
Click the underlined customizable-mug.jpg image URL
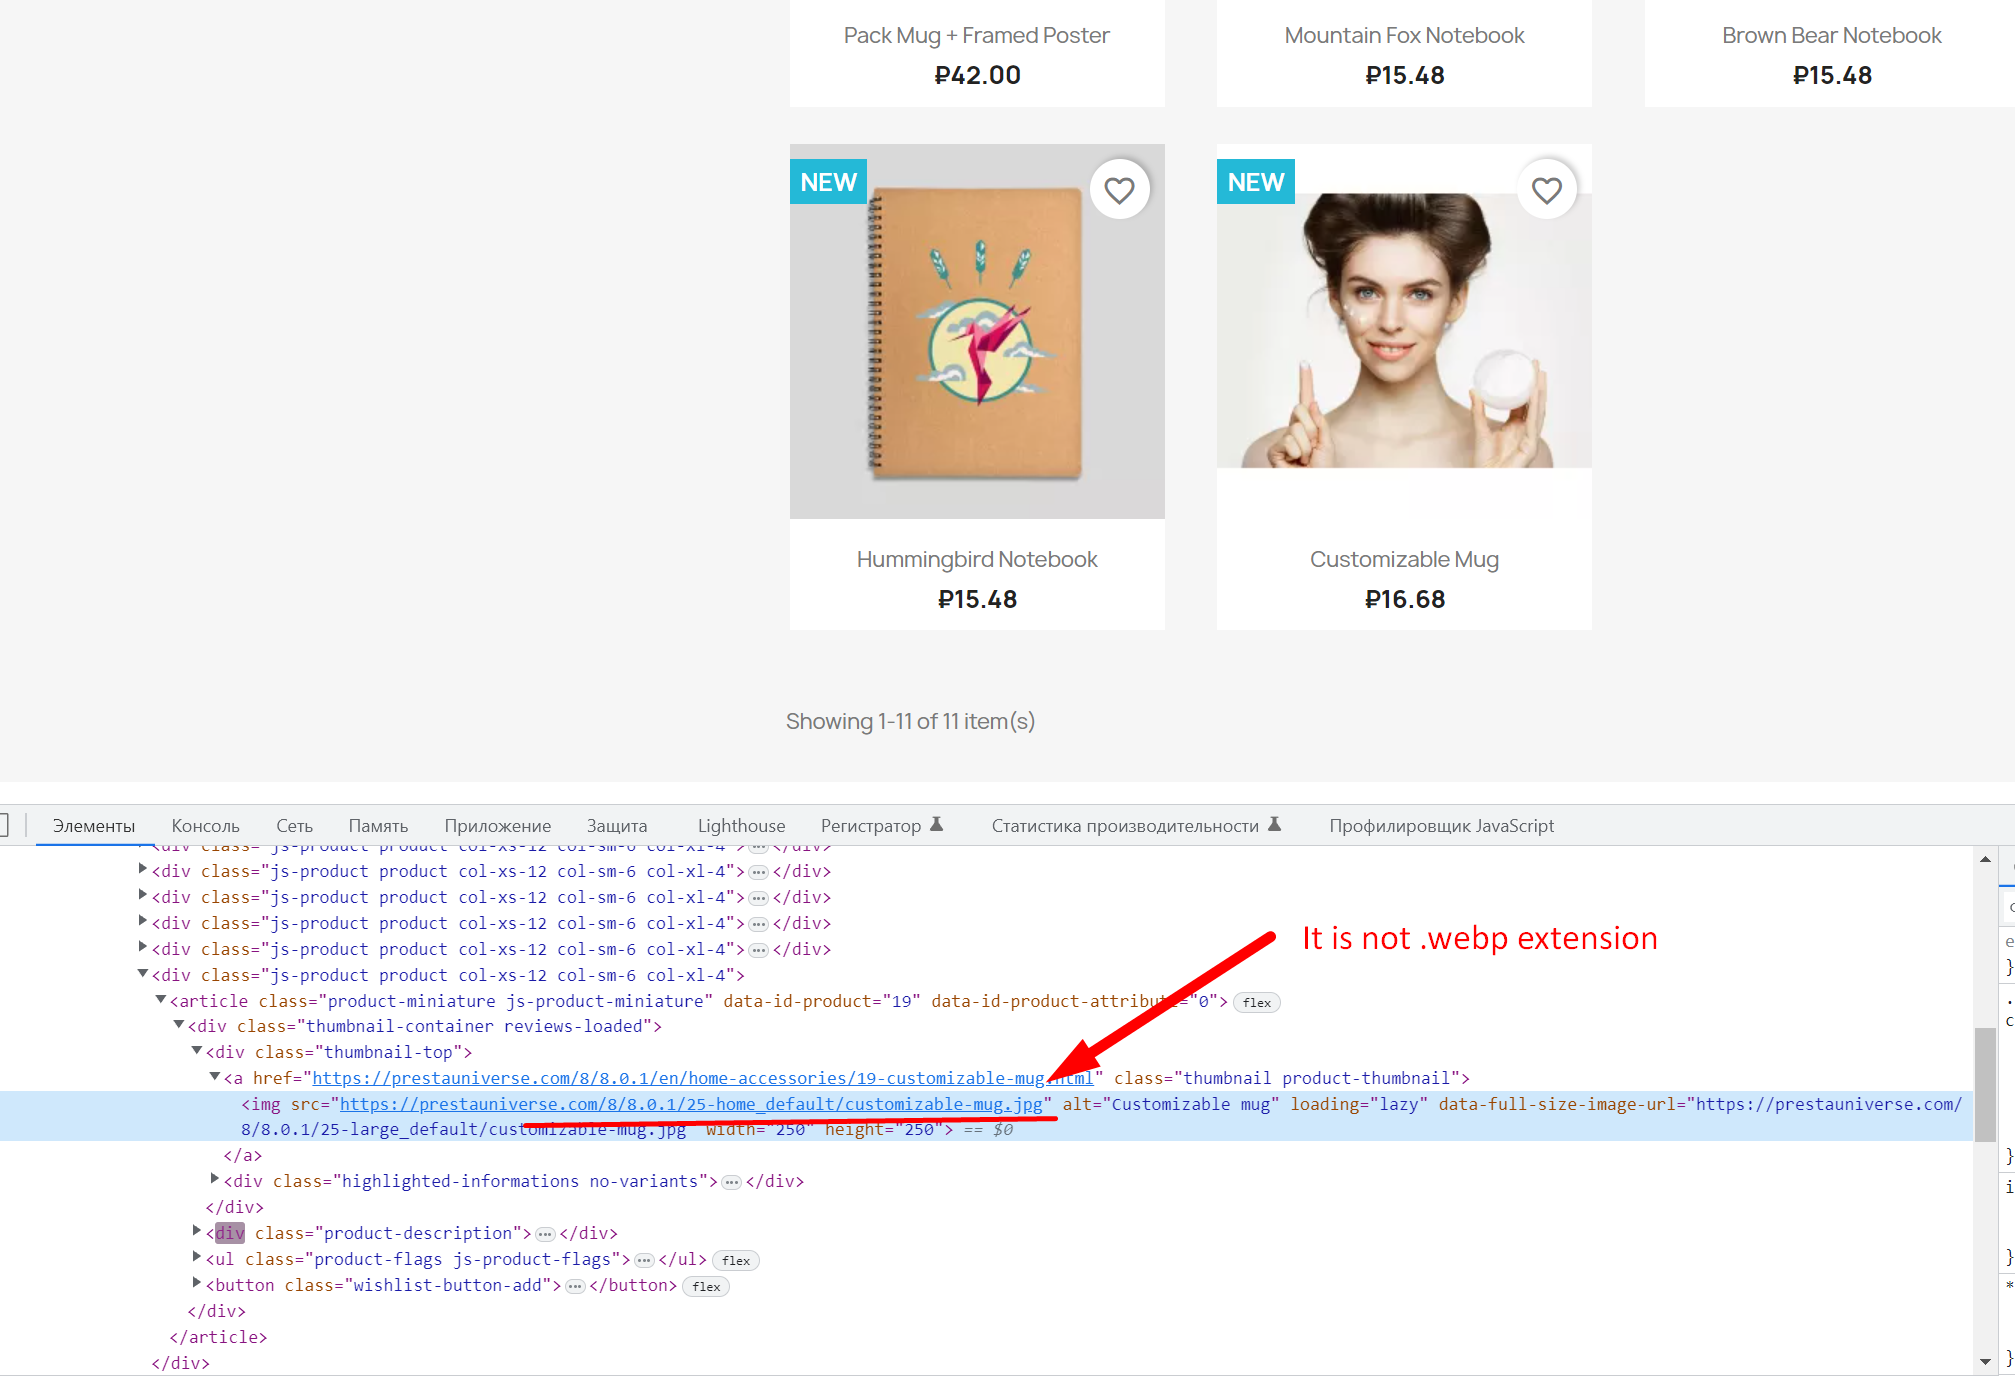[690, 1104]
